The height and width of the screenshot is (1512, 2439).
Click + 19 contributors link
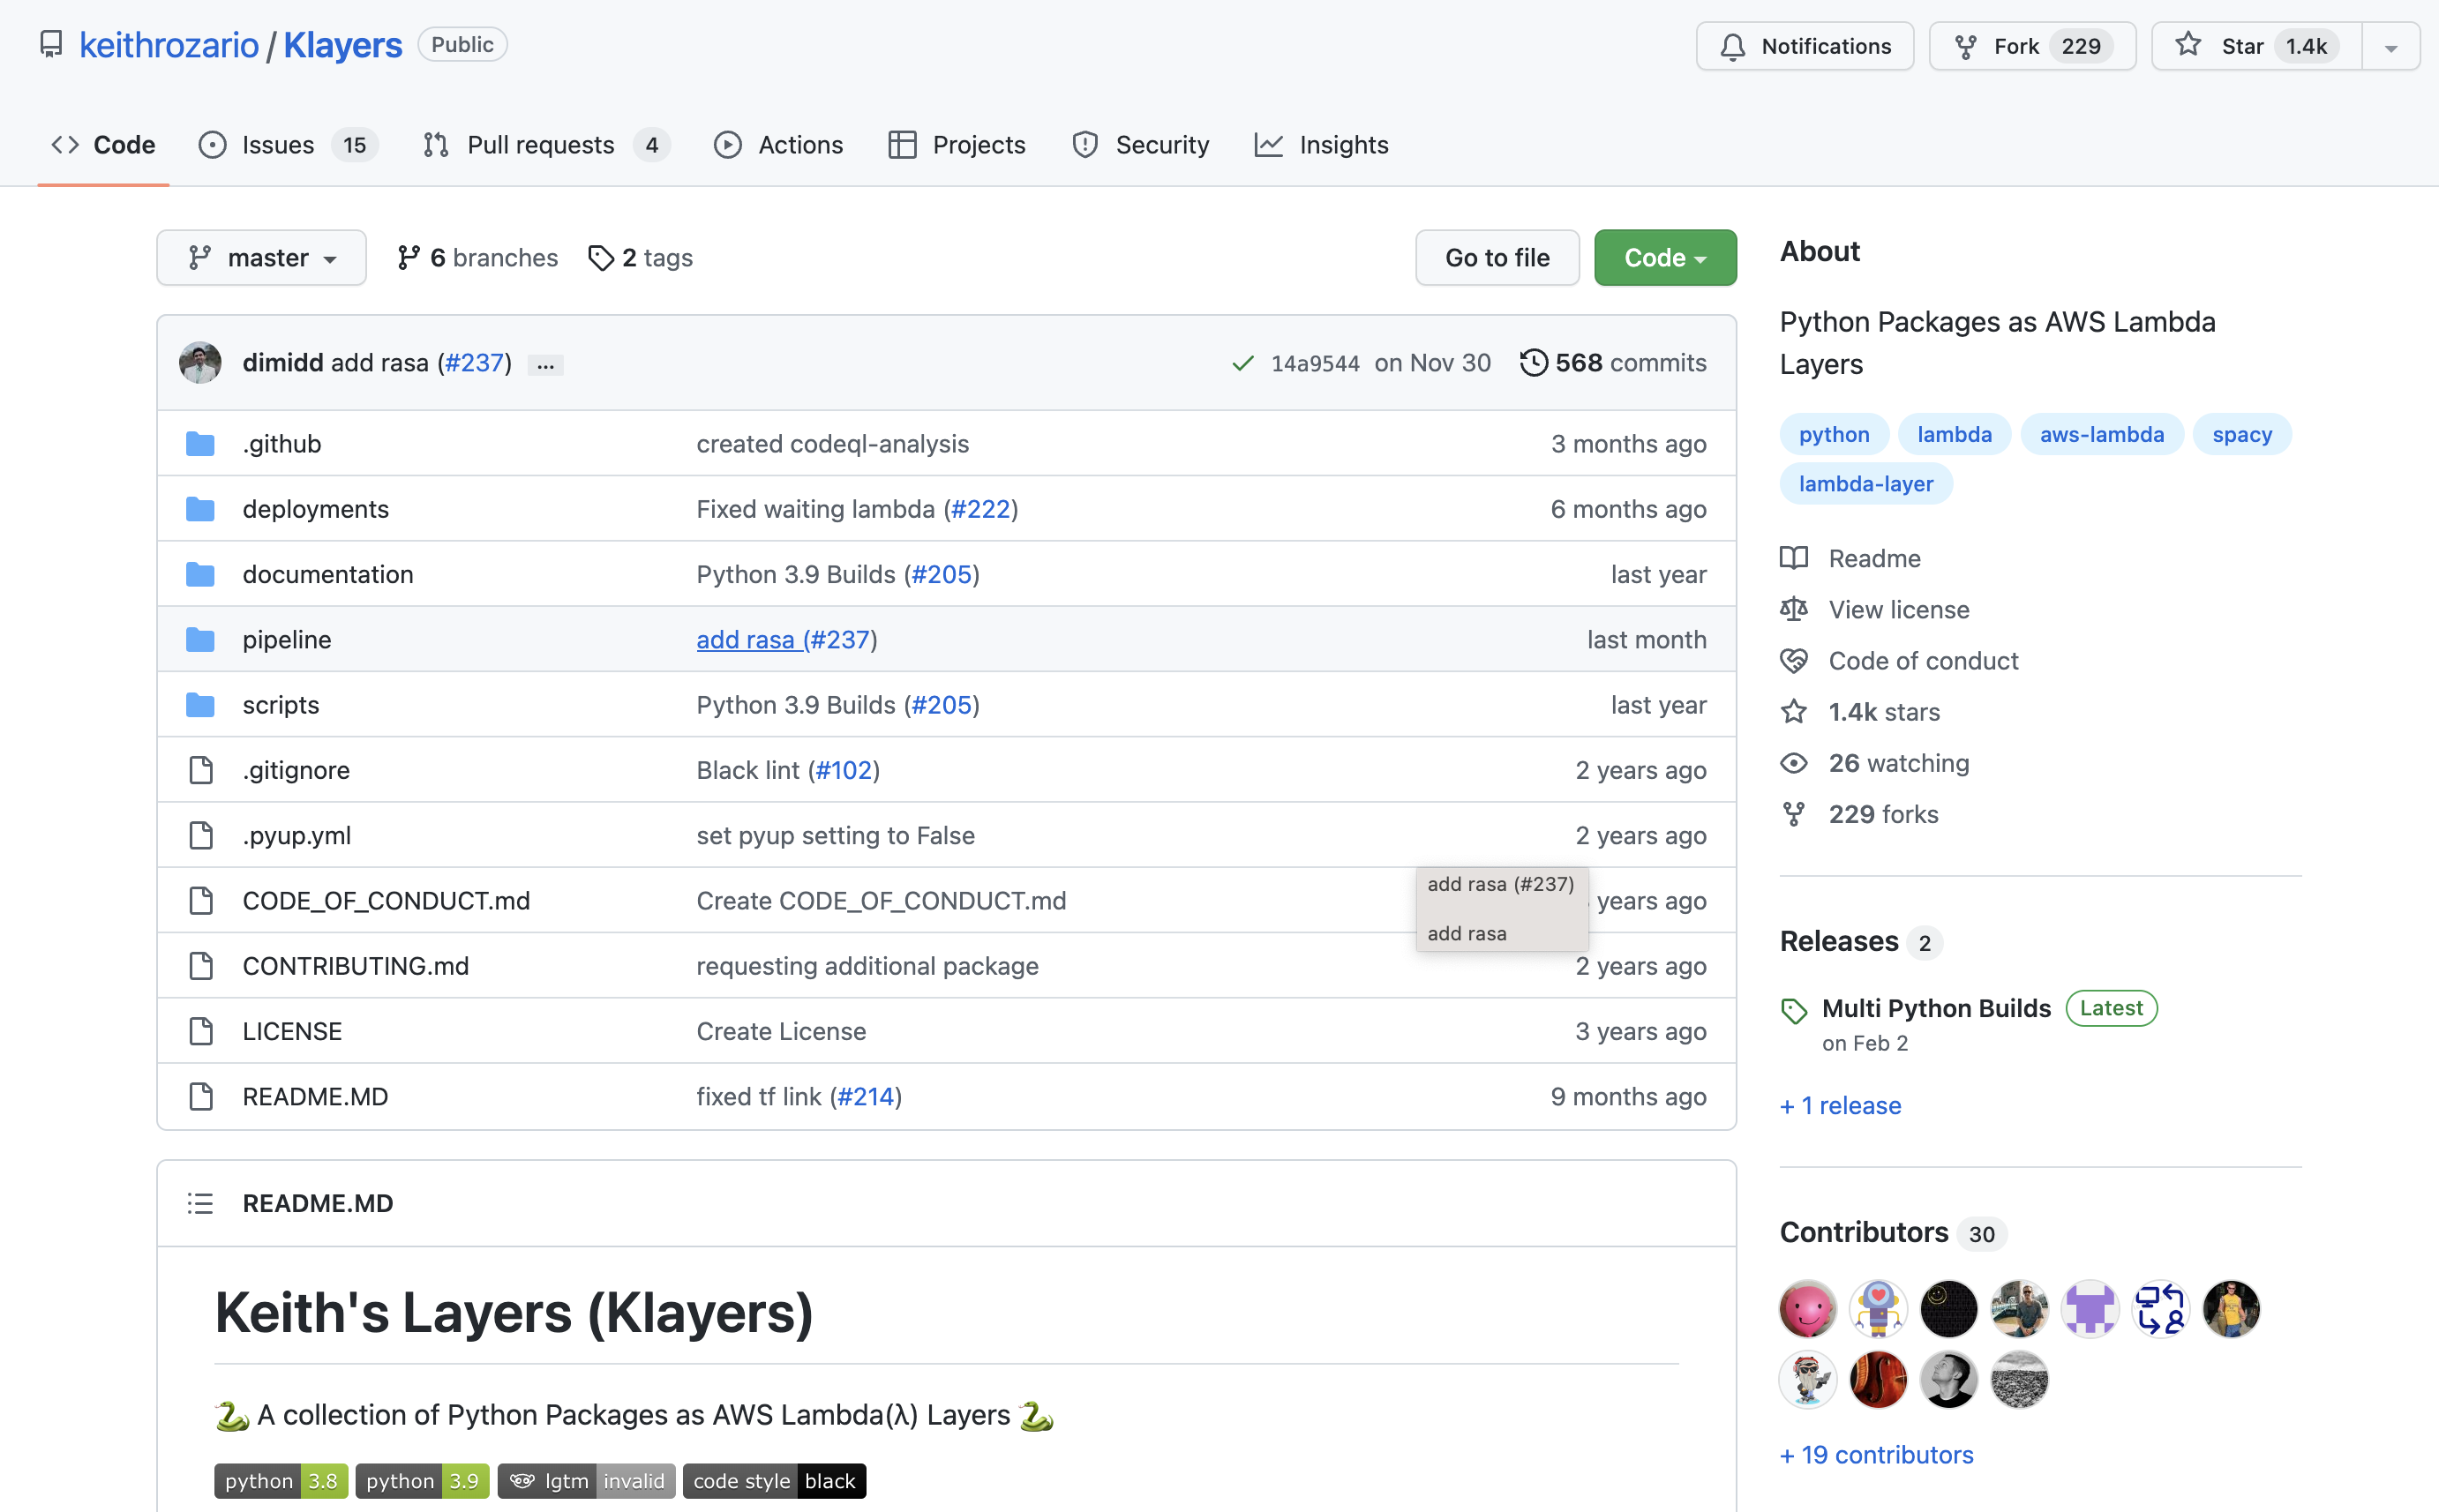[x=1876, y=1454]
